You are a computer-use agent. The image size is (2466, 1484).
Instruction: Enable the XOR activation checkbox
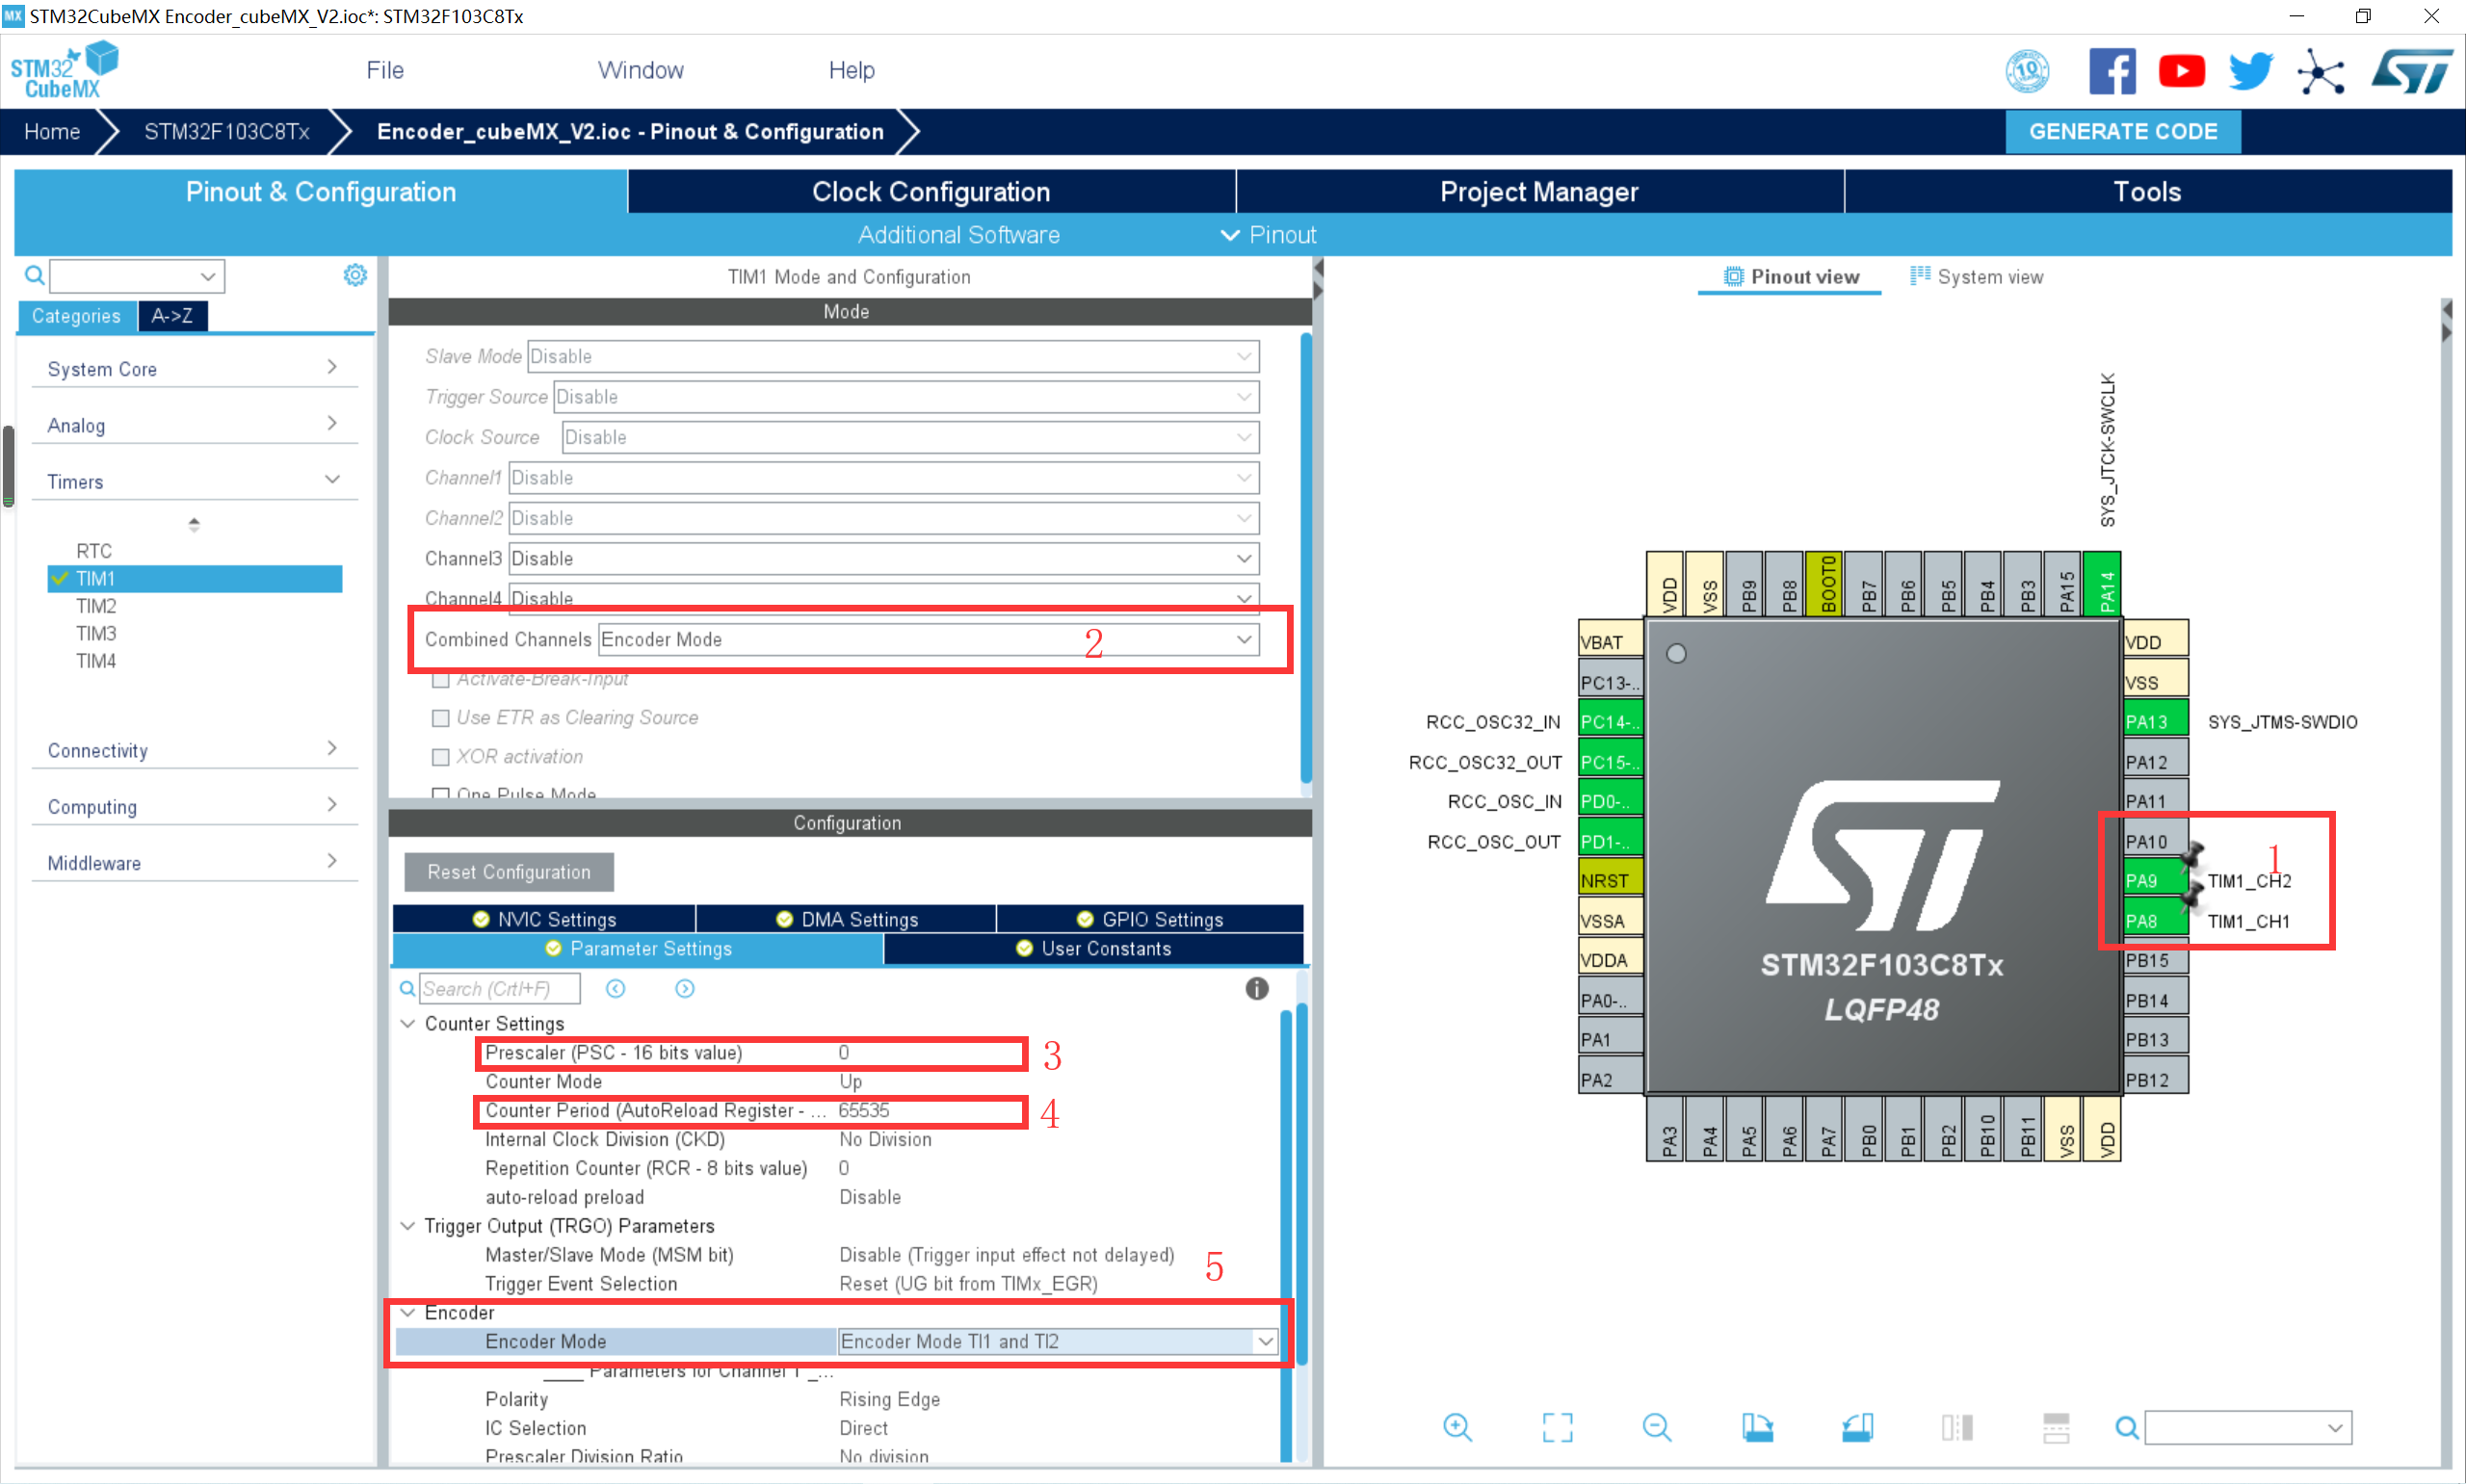pos(440,757)
